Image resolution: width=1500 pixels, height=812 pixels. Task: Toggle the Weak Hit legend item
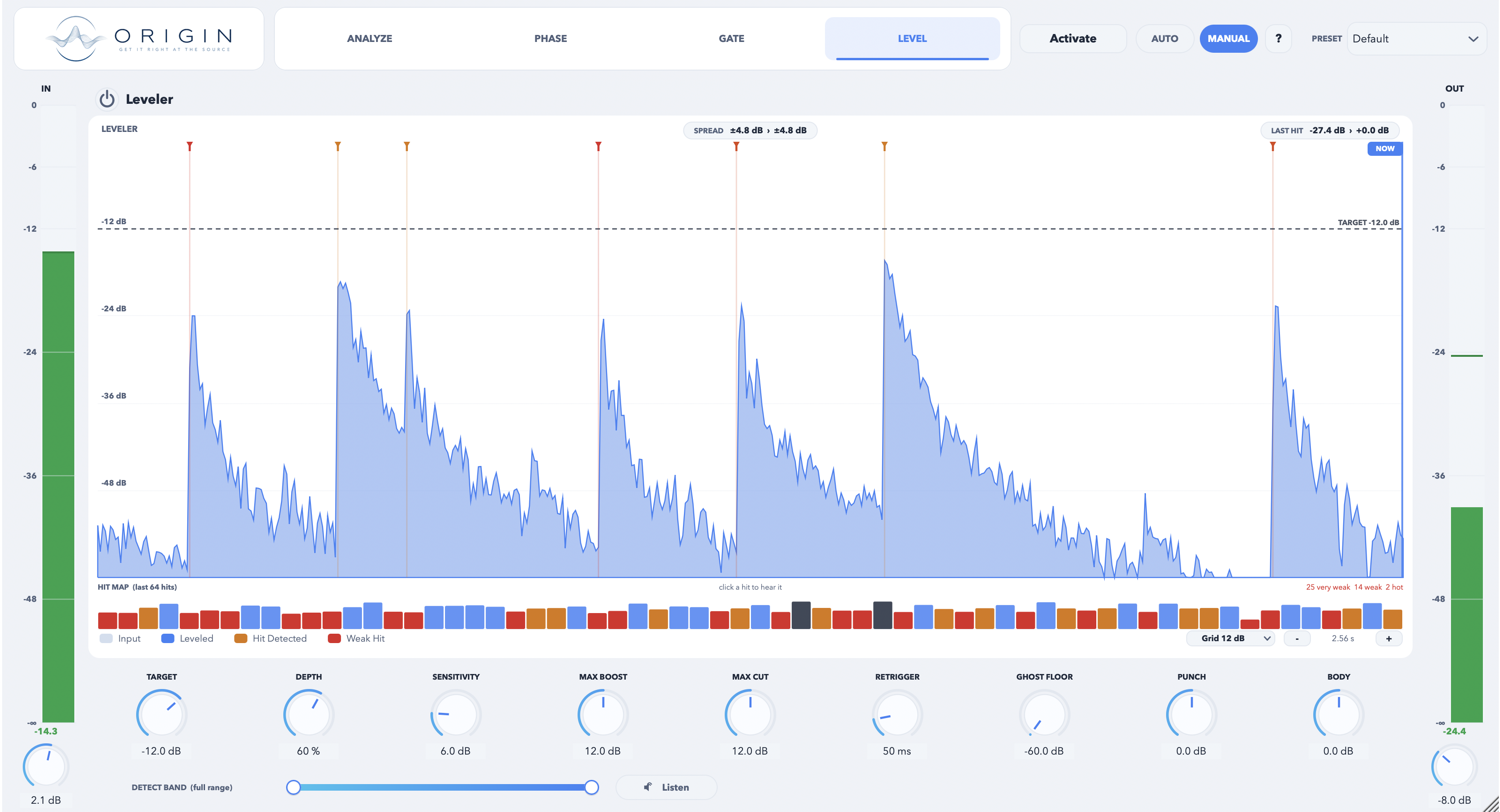coord(356,638)
